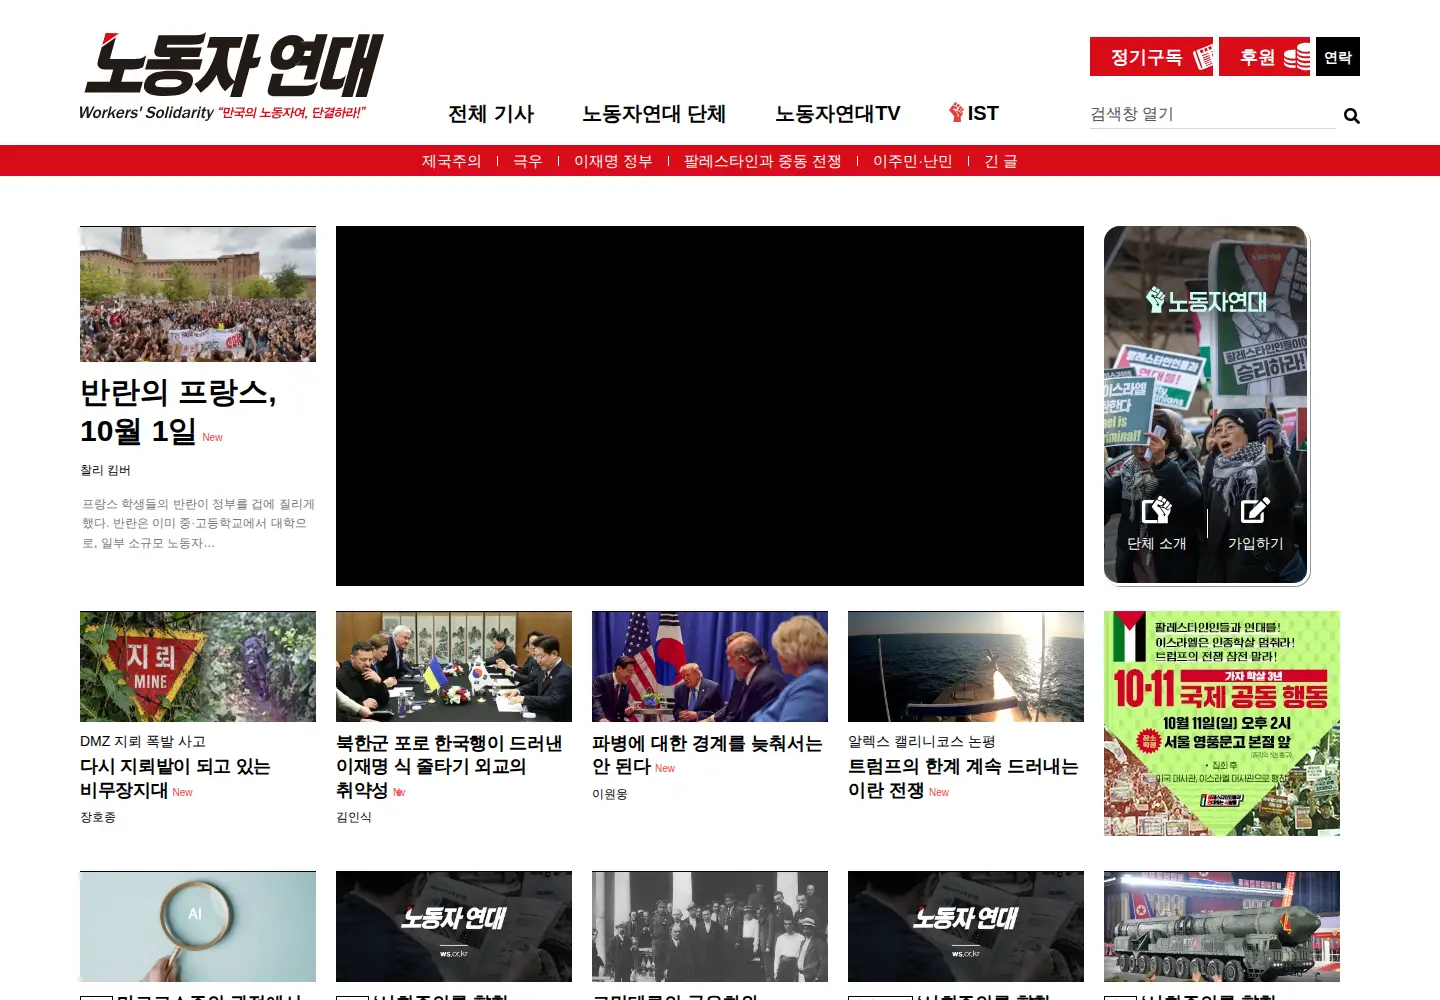Click the black 연락 contact button
The image size is (1440, 1000).
1338,57
